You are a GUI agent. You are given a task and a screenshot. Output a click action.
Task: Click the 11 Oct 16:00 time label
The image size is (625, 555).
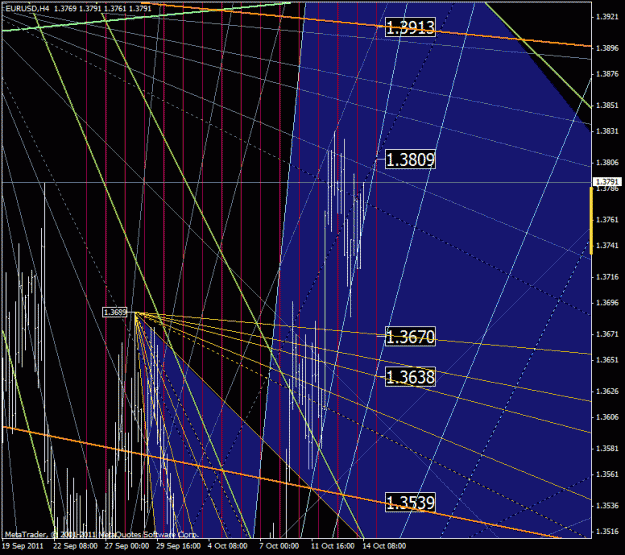(333, 546)
